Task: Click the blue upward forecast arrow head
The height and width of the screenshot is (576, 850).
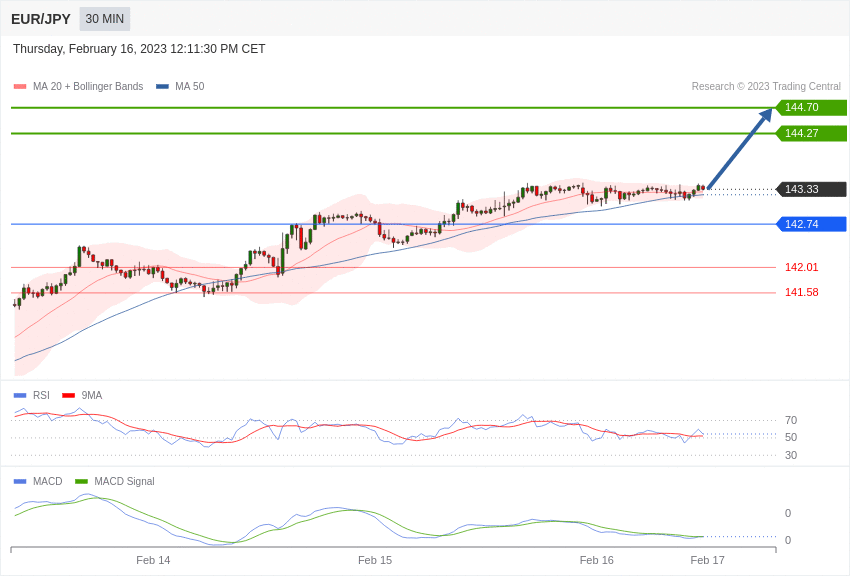Action: point(766,115)
